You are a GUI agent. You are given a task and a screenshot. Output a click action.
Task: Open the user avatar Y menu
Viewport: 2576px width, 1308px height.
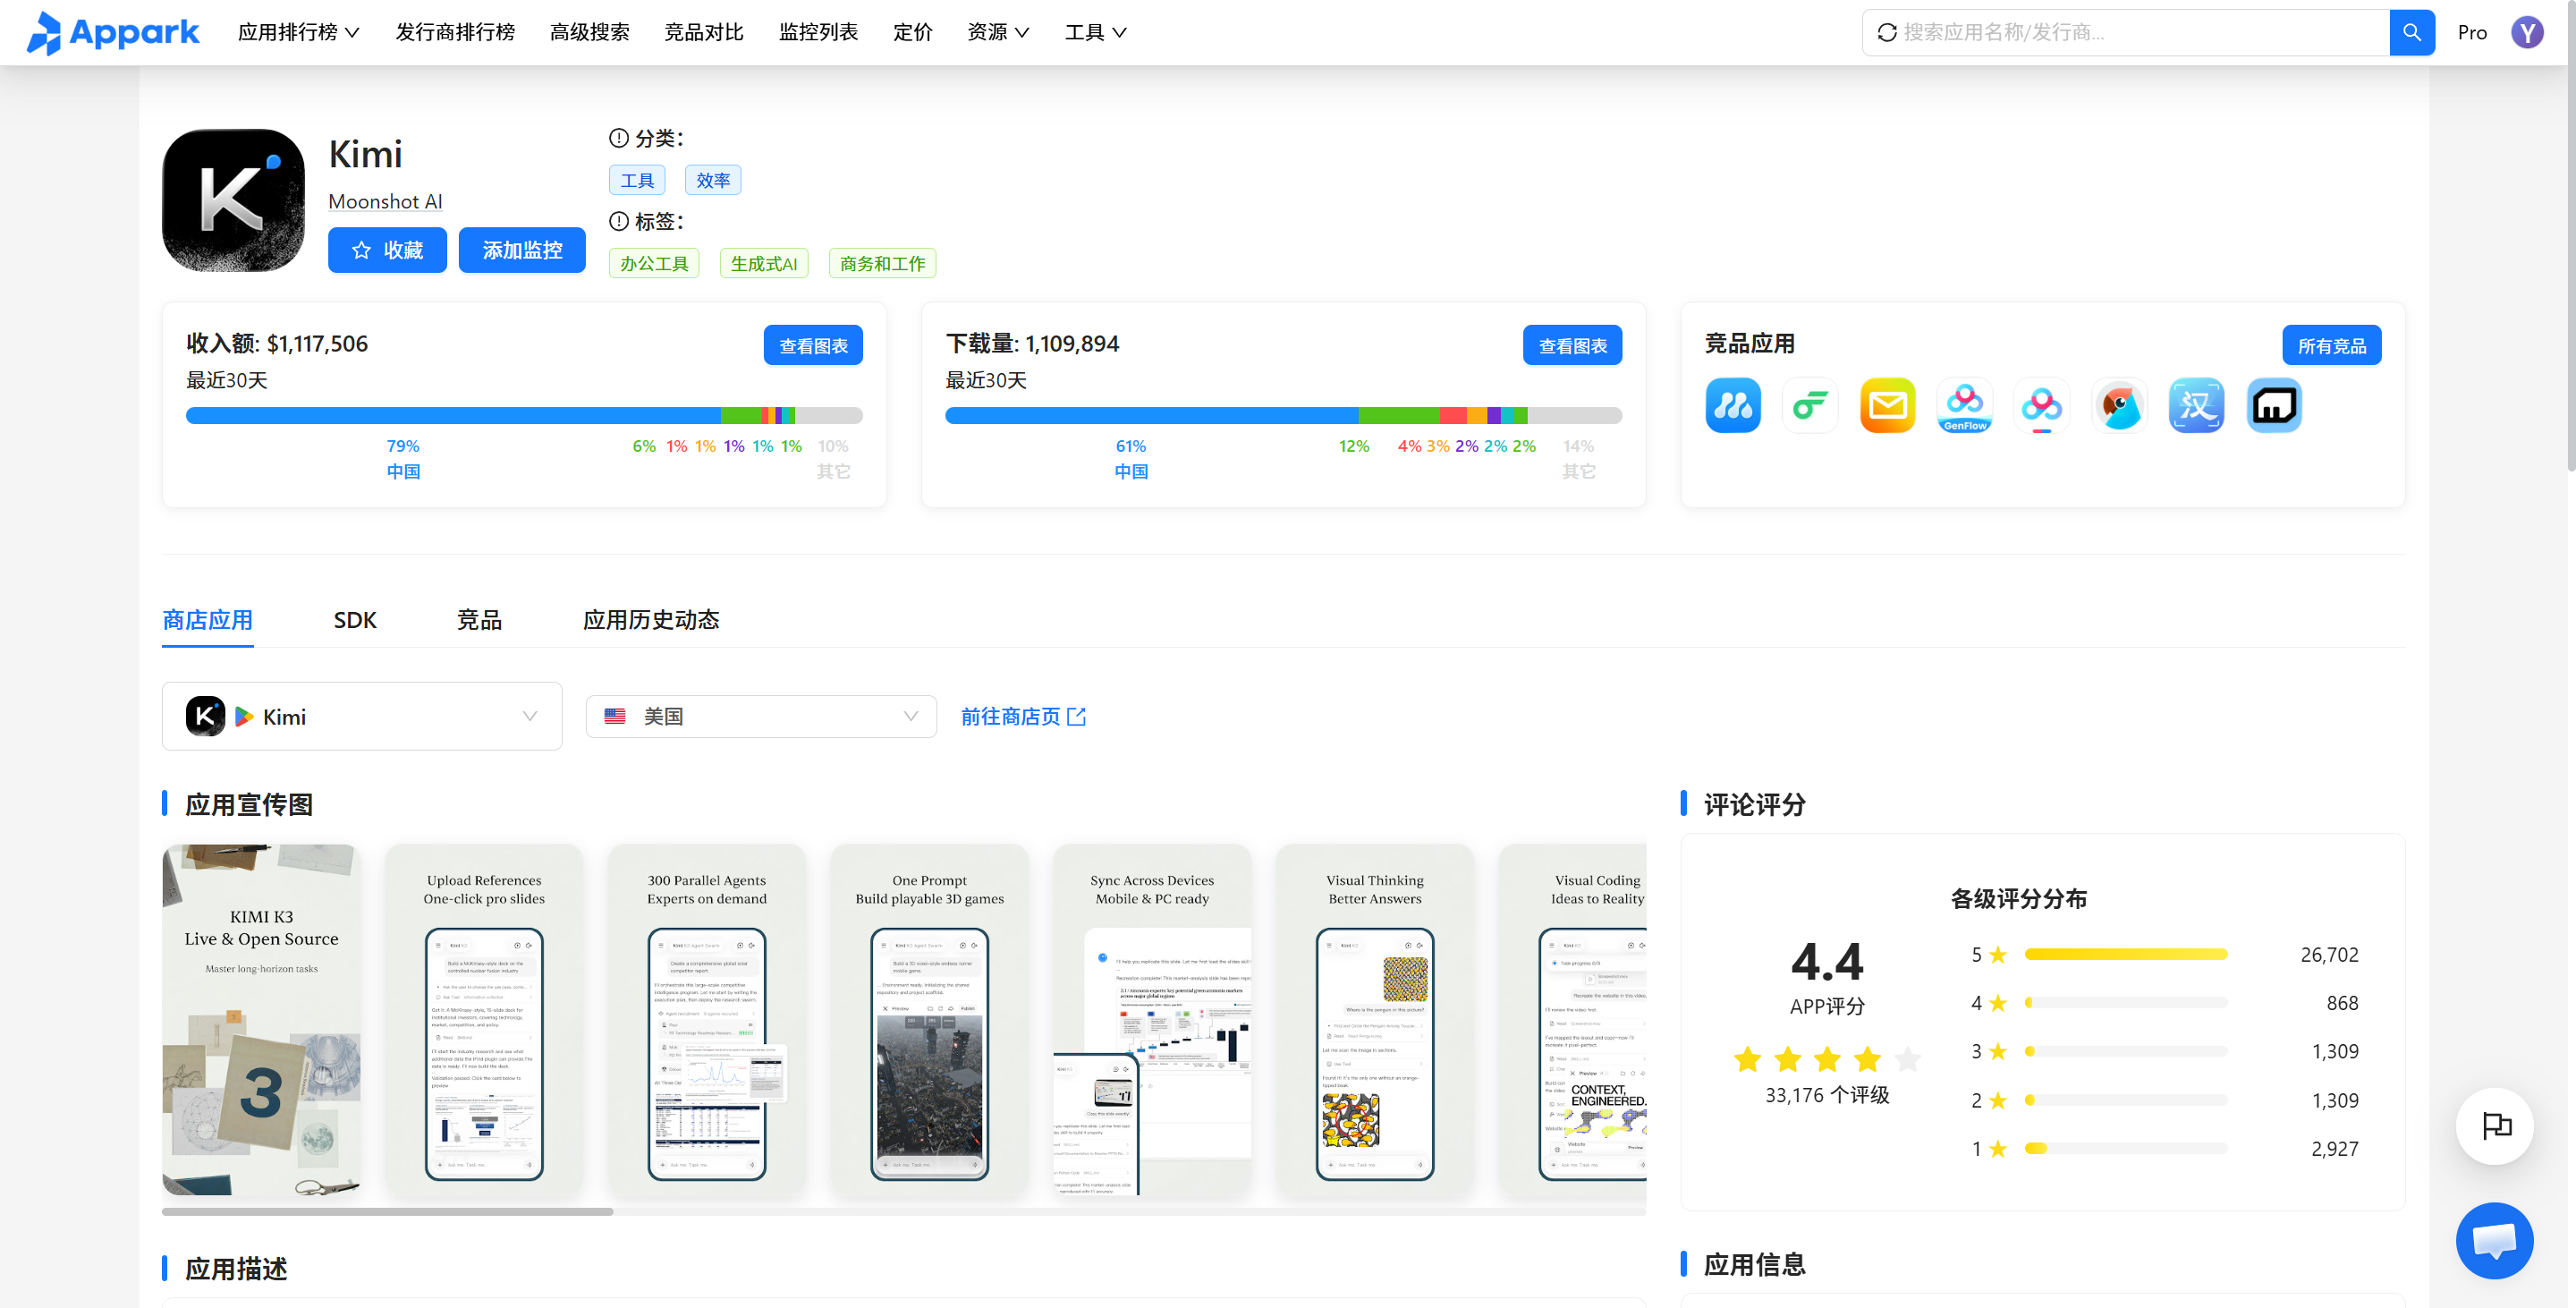click(x=2527, y=33)
